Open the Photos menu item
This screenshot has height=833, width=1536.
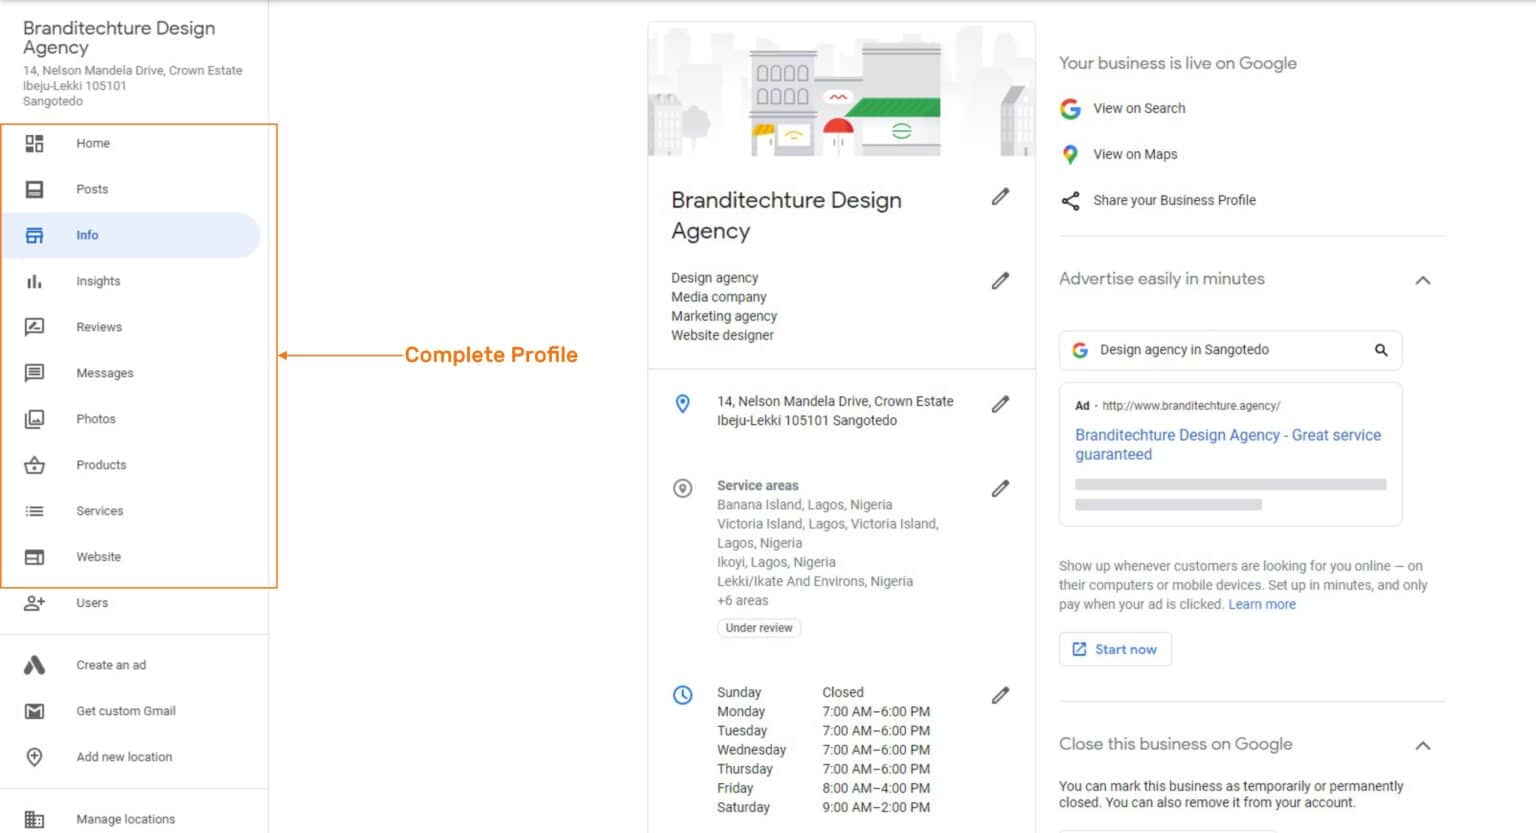coord(131,419)
